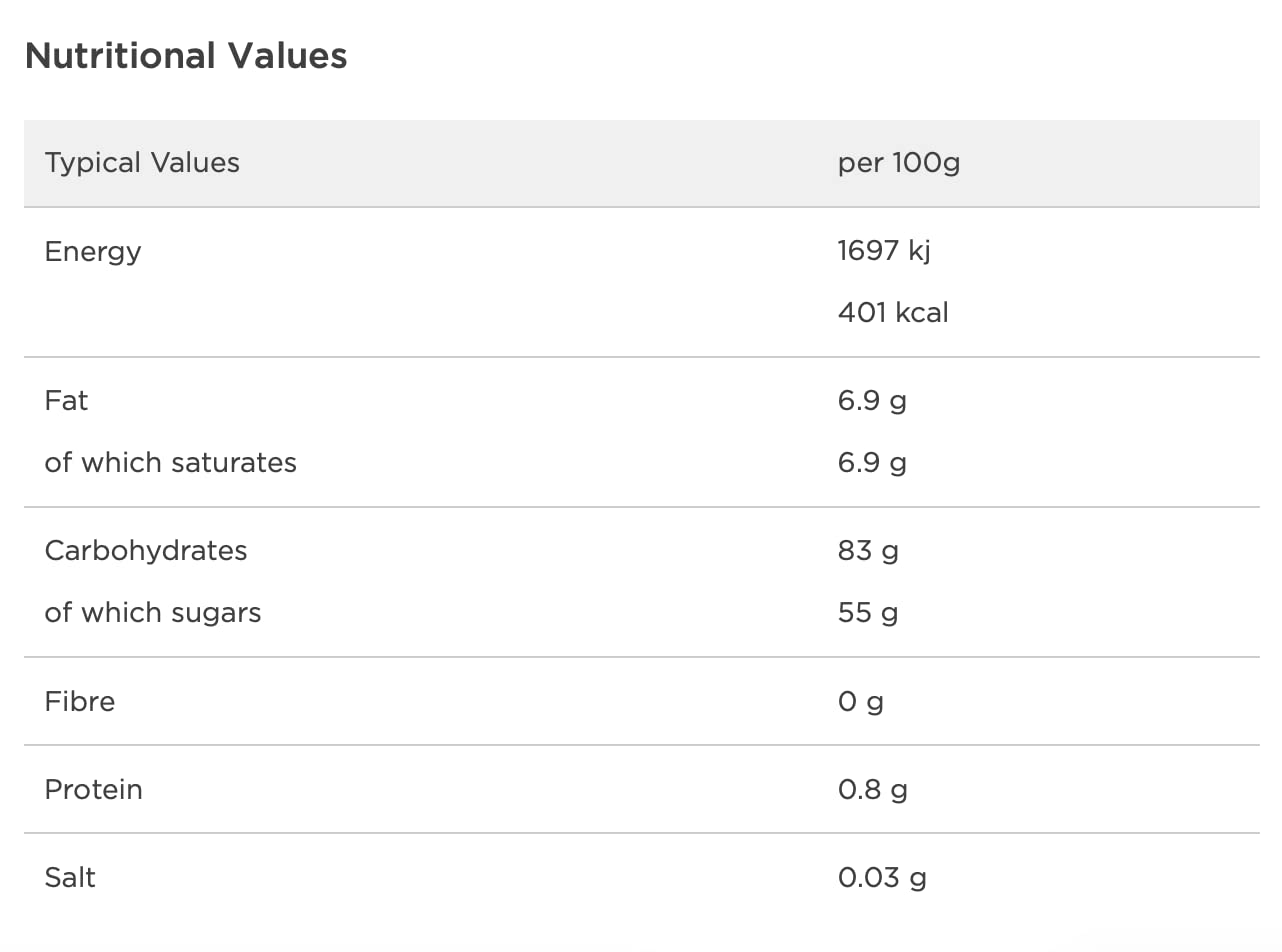The image size is (1282, 952).
Task: Click the 0.8 g protein value
Action: tap(873, 790)
